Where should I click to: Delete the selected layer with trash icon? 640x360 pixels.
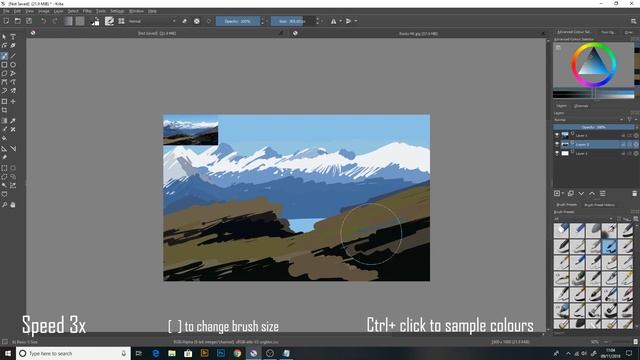coord(634,193)
